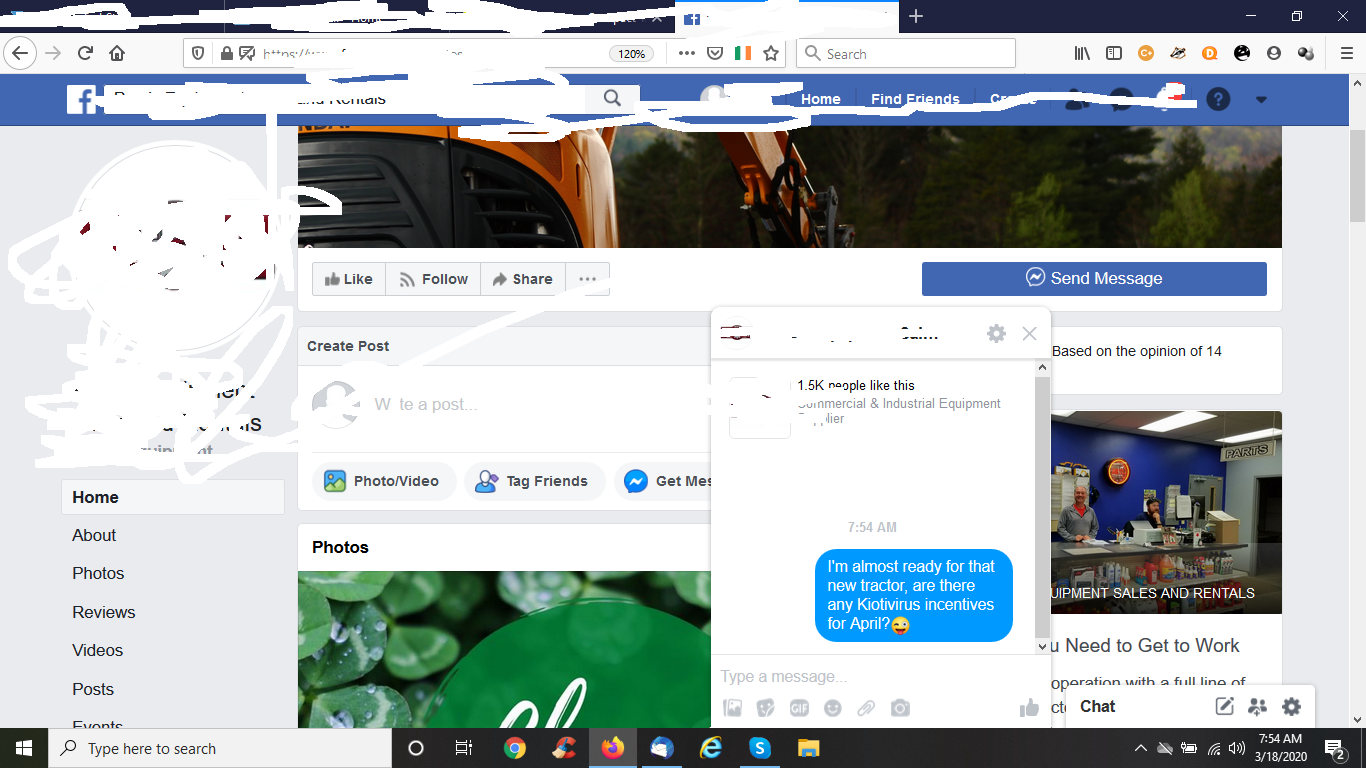Click the Send Message button

[1094, 279]
